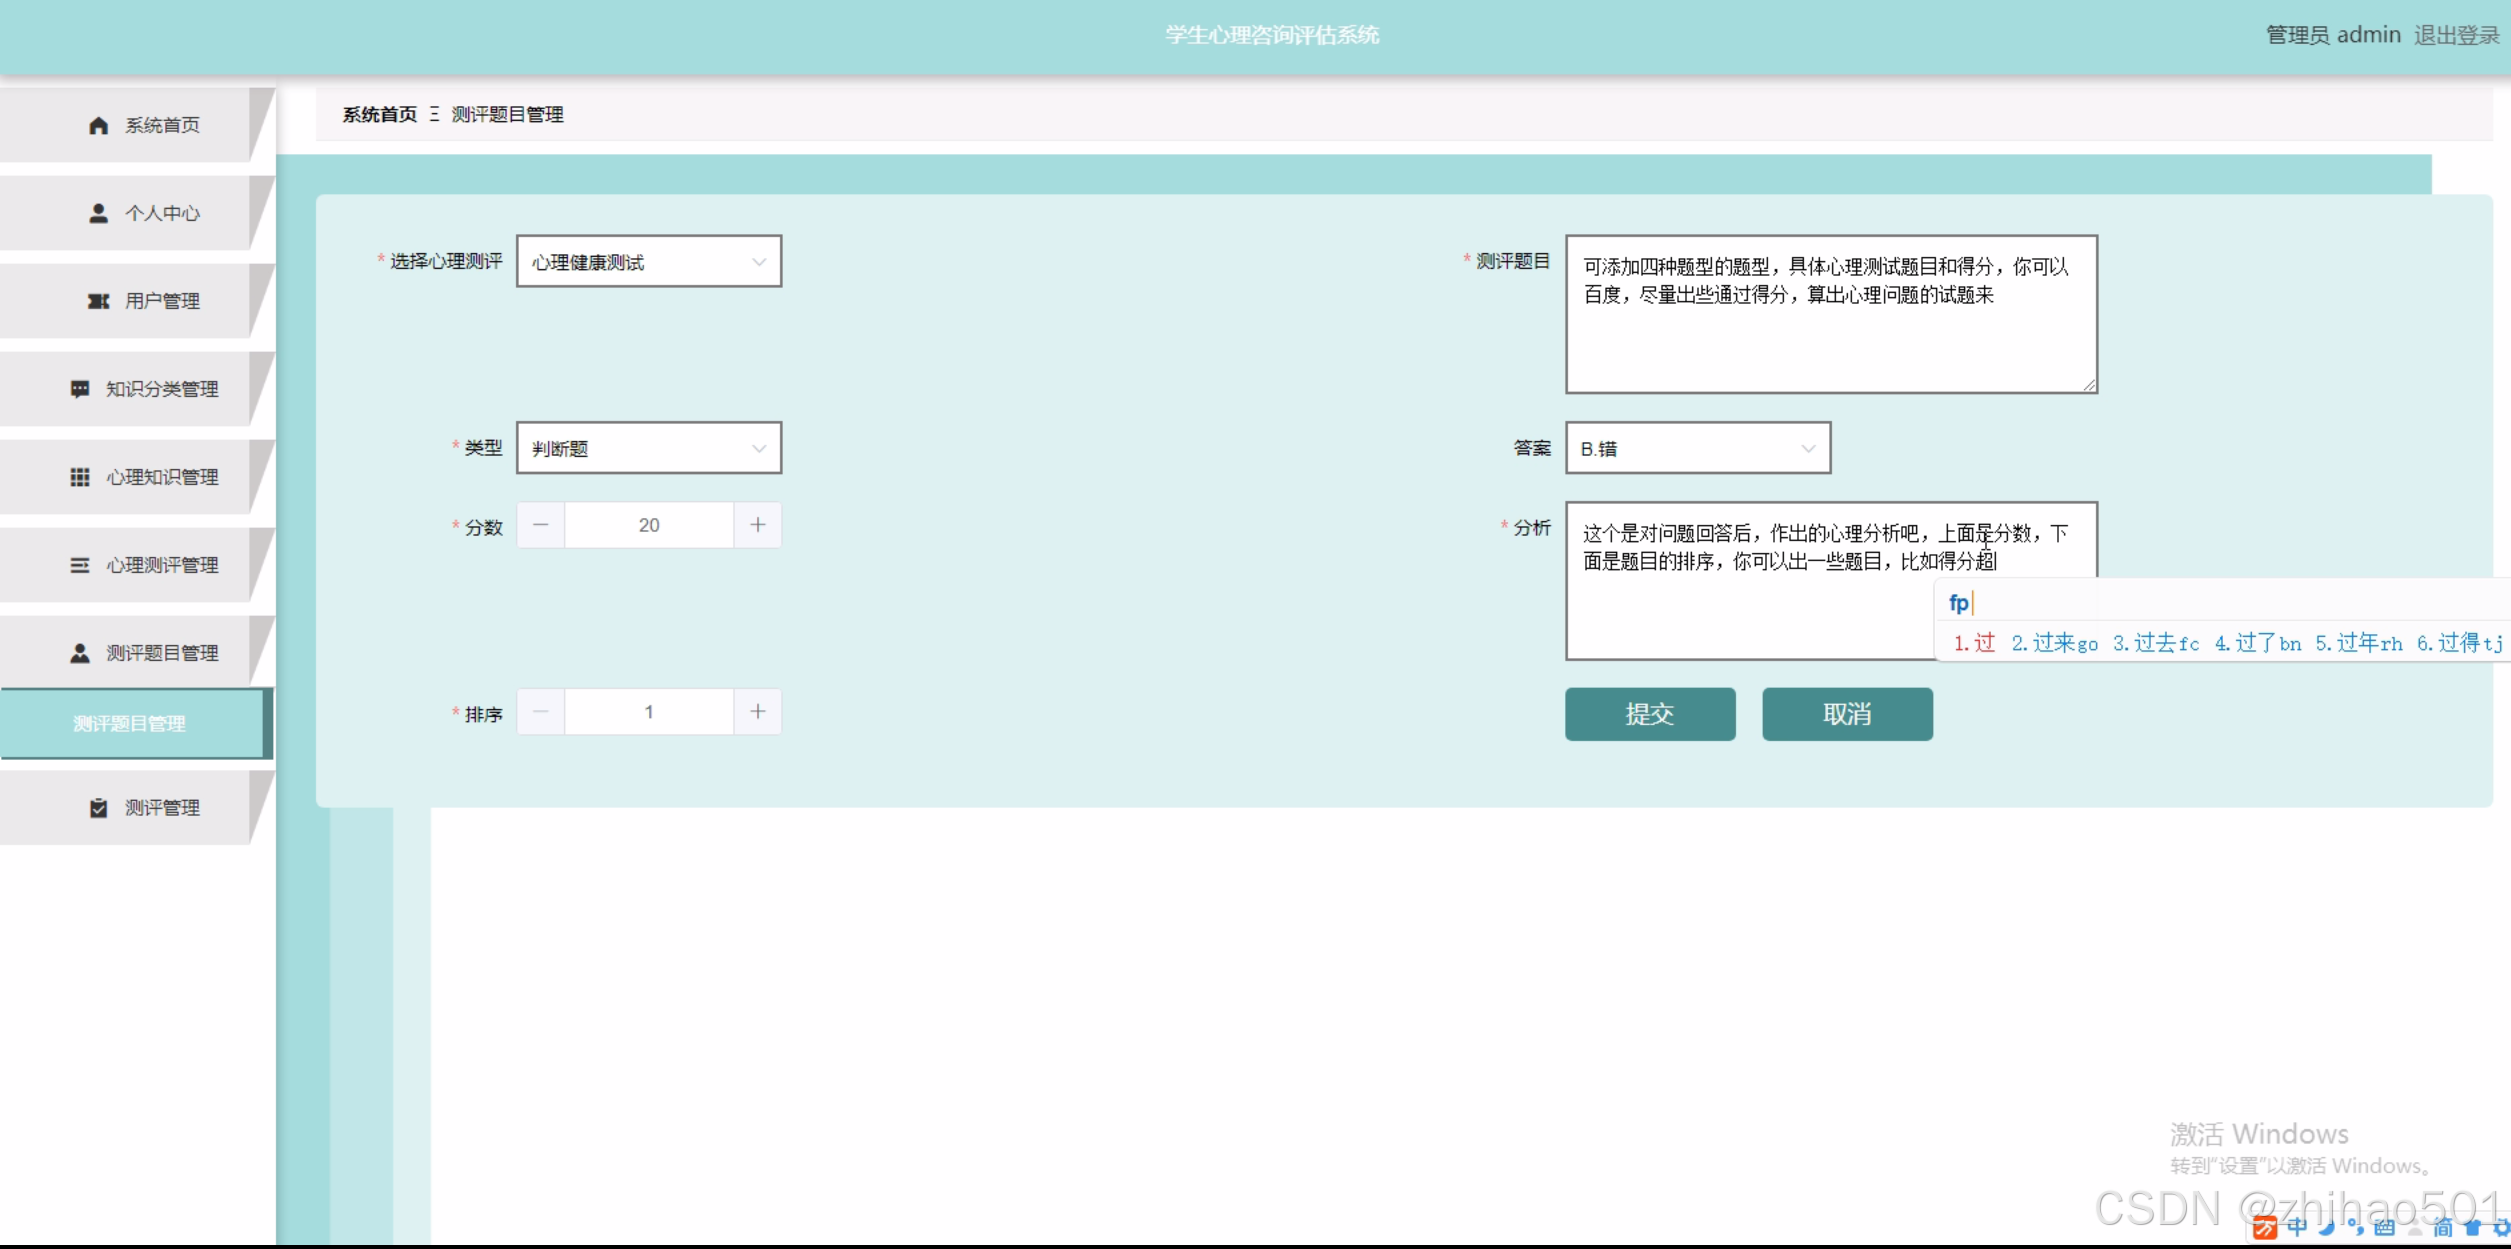Click the chat icon beside 知识分类管理
This screenshot has height=1249, width=2511.
point(80,389)
